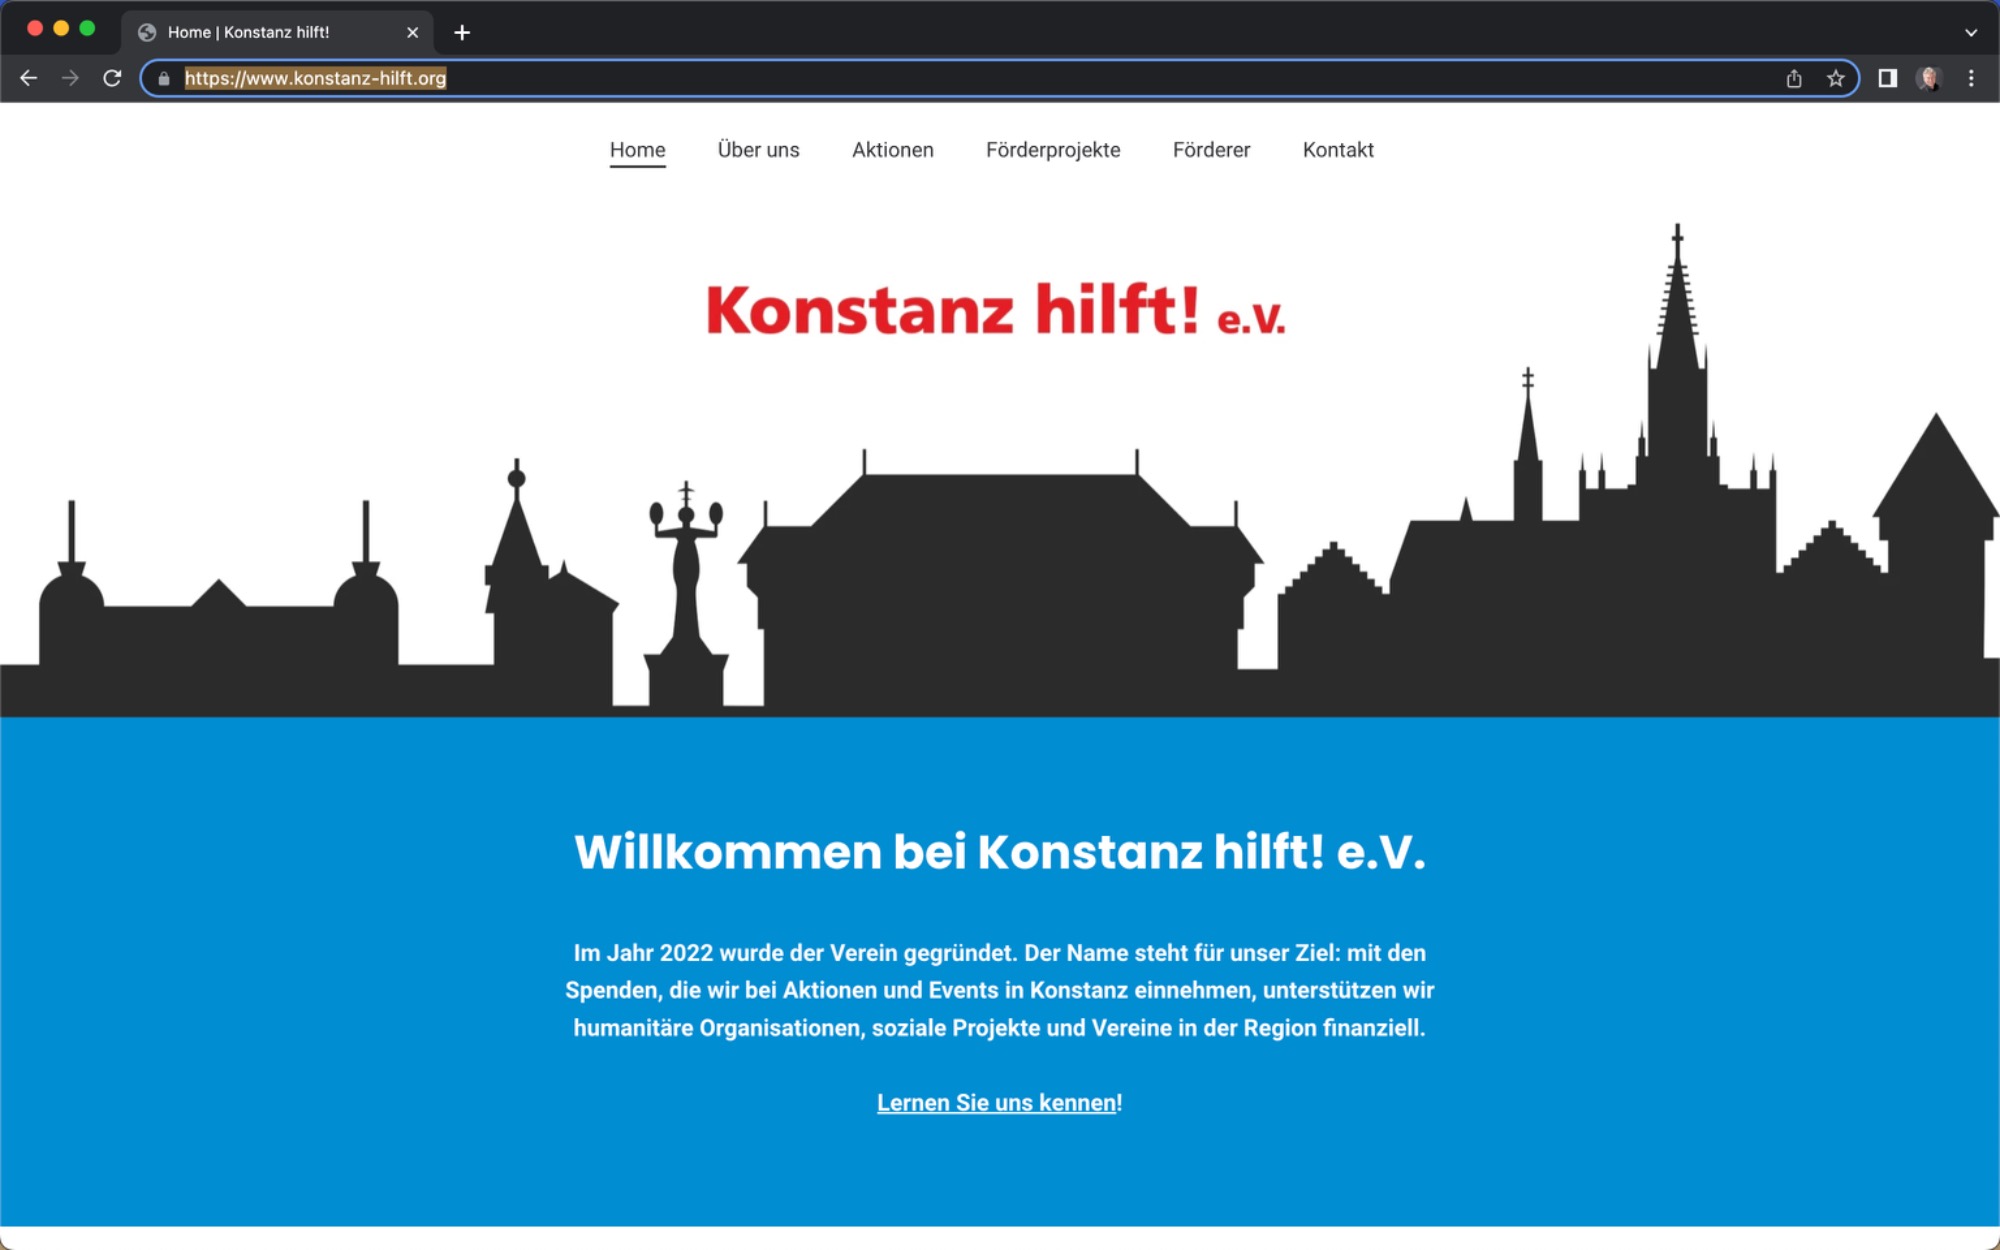Viewport: 2000px width, 1250px height.
Task: Open the Förderer page
Action: pos(1211,150)
